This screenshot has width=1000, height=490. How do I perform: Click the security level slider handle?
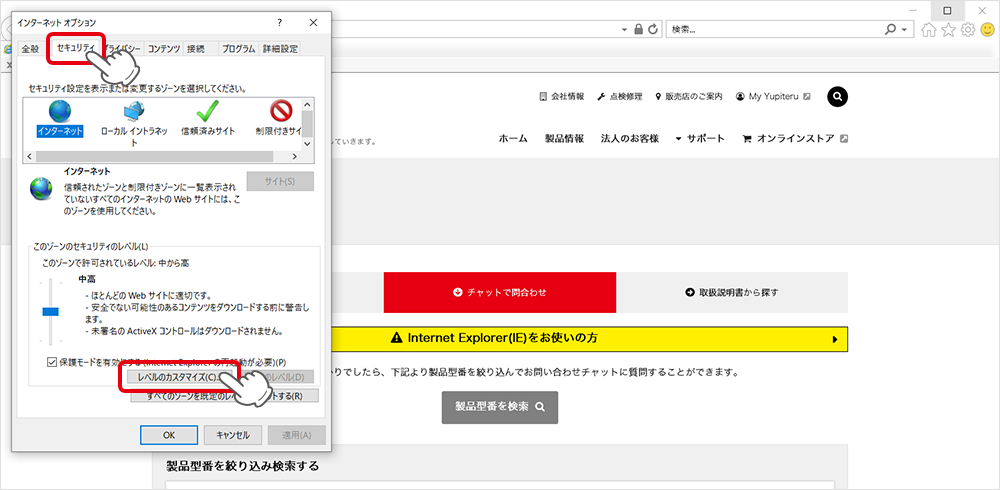[50, 311]
